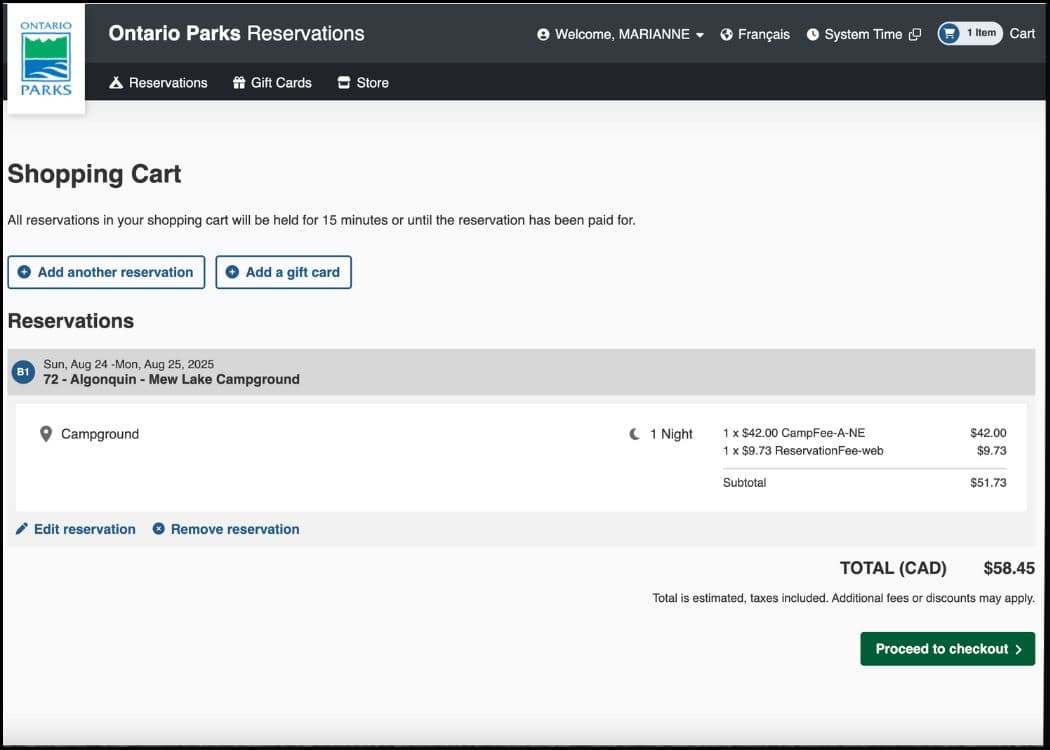
Task: Click the 1 Night text
Action: pos(671,434)
